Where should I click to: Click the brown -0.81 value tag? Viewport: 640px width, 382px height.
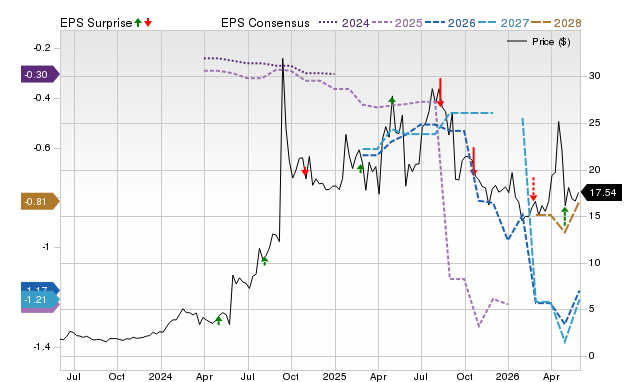pos(40,202)
